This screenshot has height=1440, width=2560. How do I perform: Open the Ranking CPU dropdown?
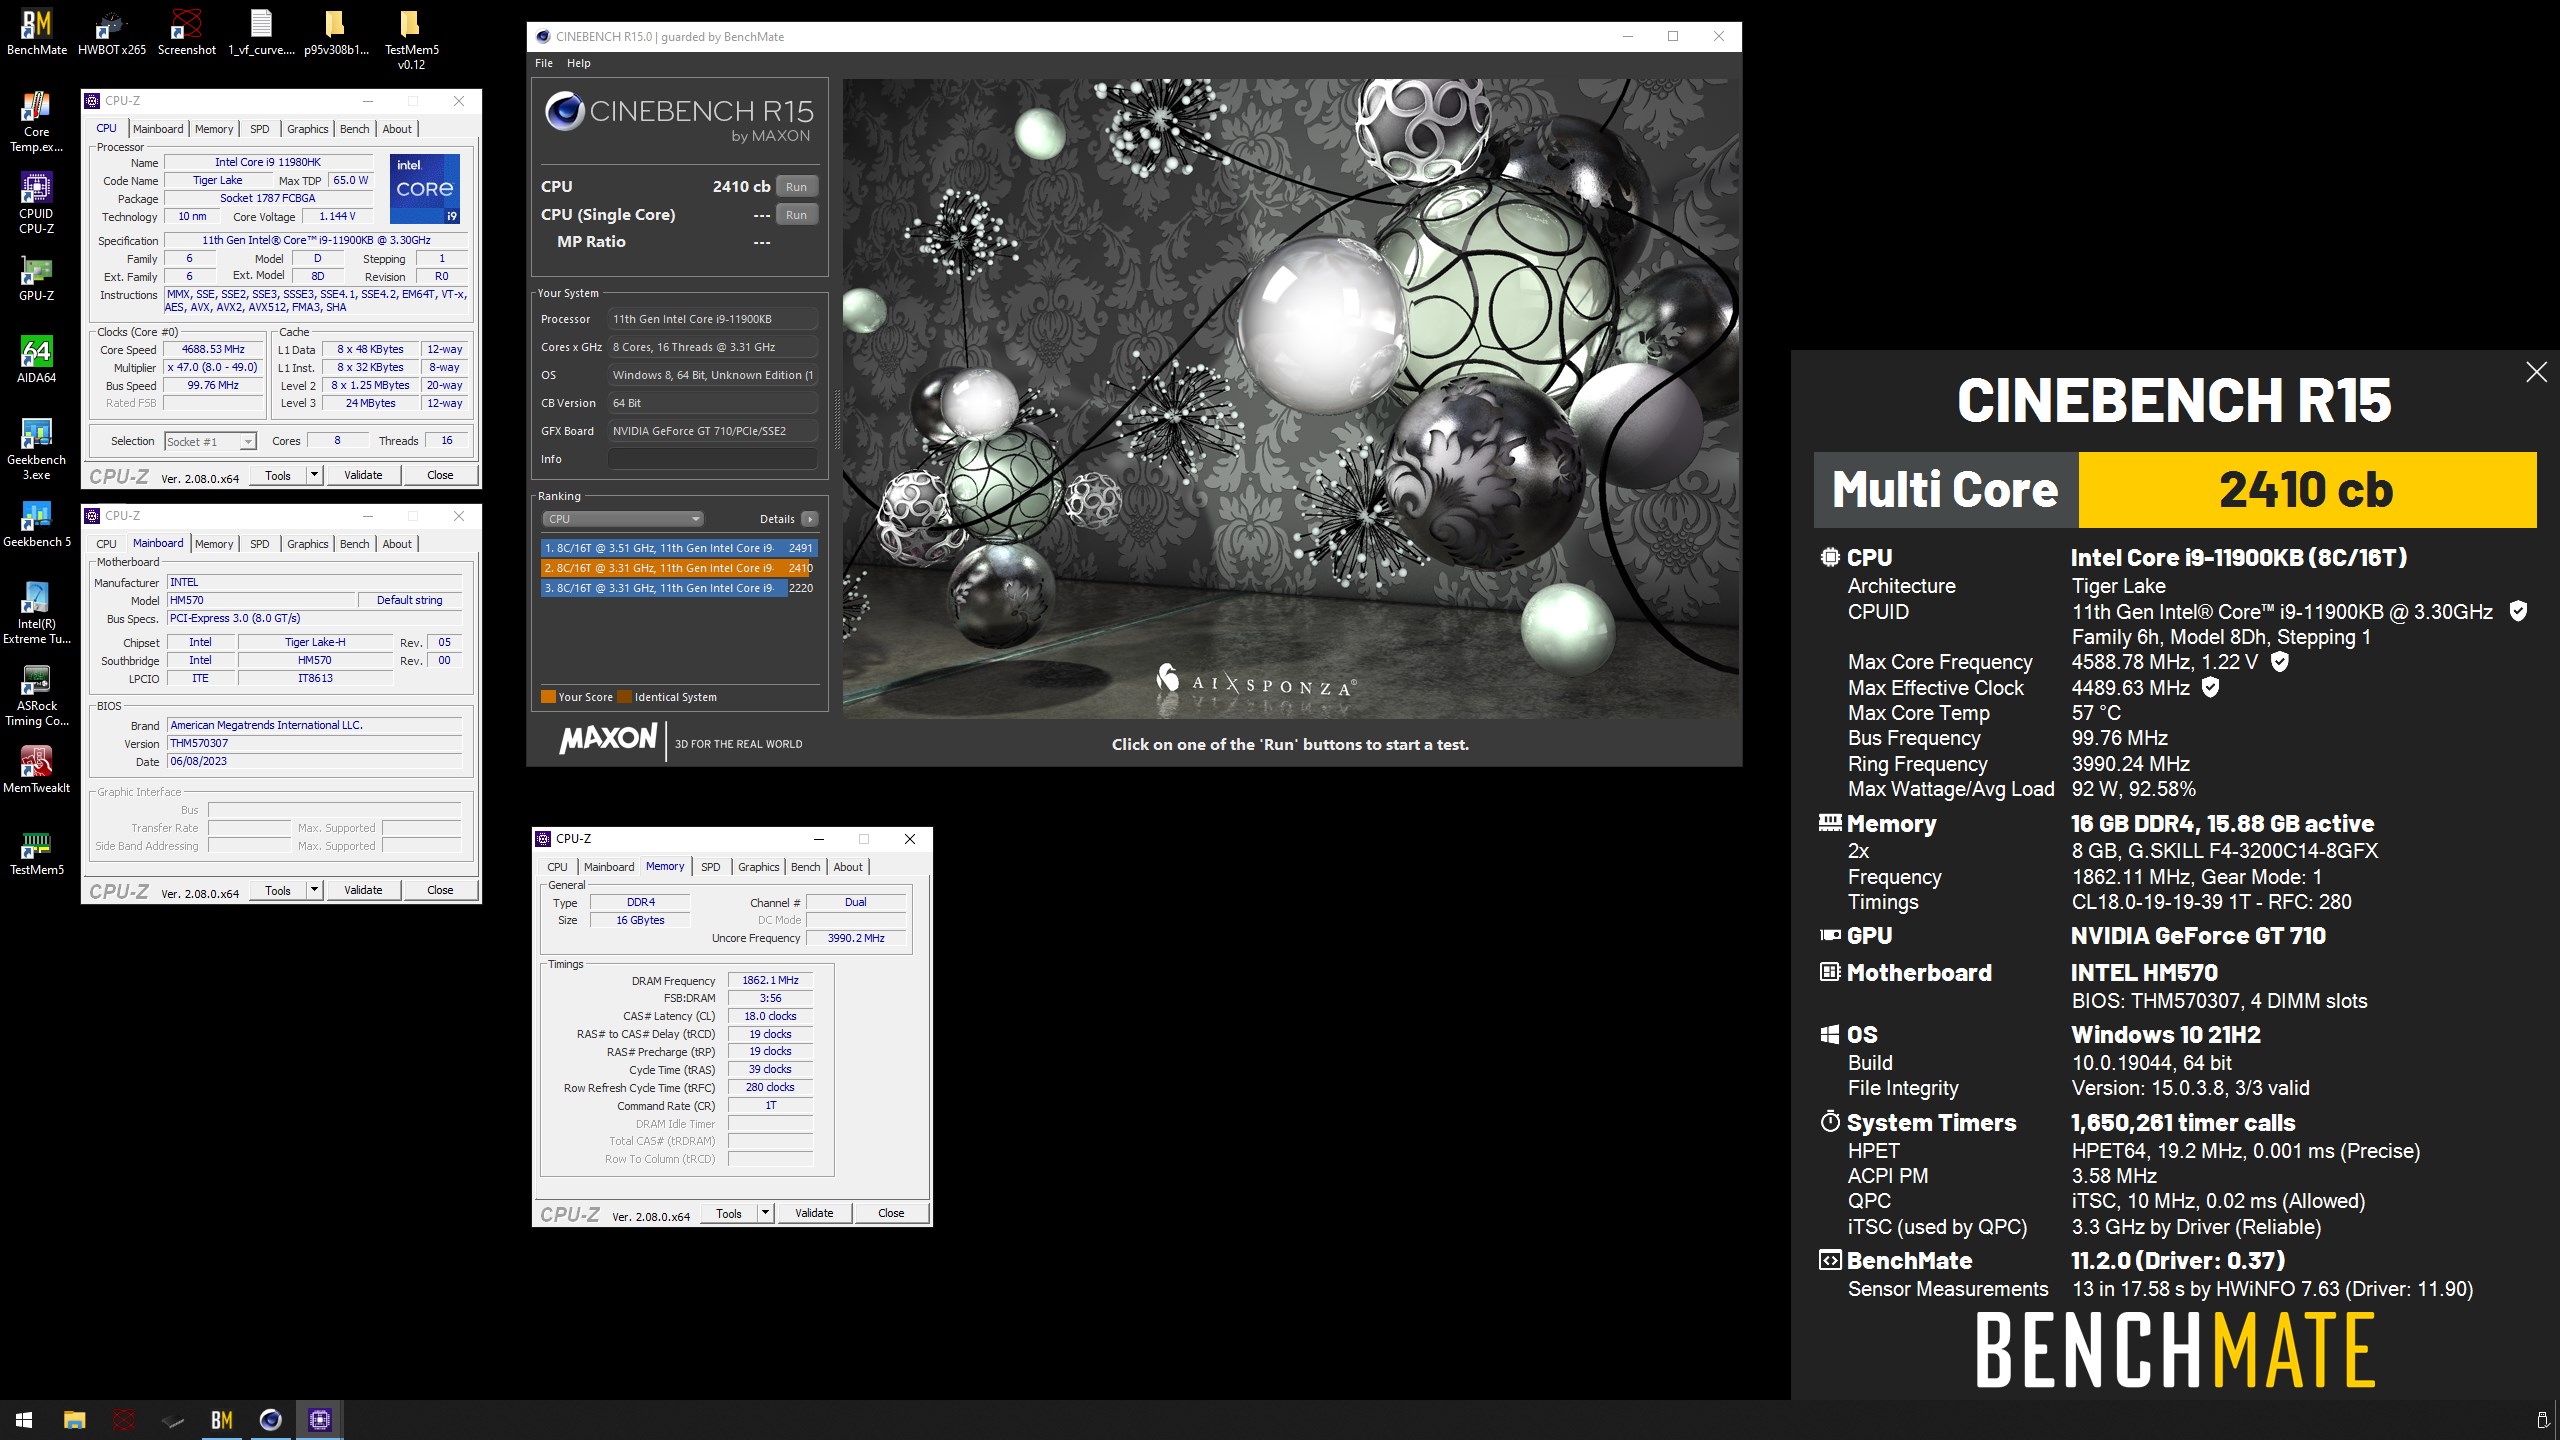[x=623, y=519]
